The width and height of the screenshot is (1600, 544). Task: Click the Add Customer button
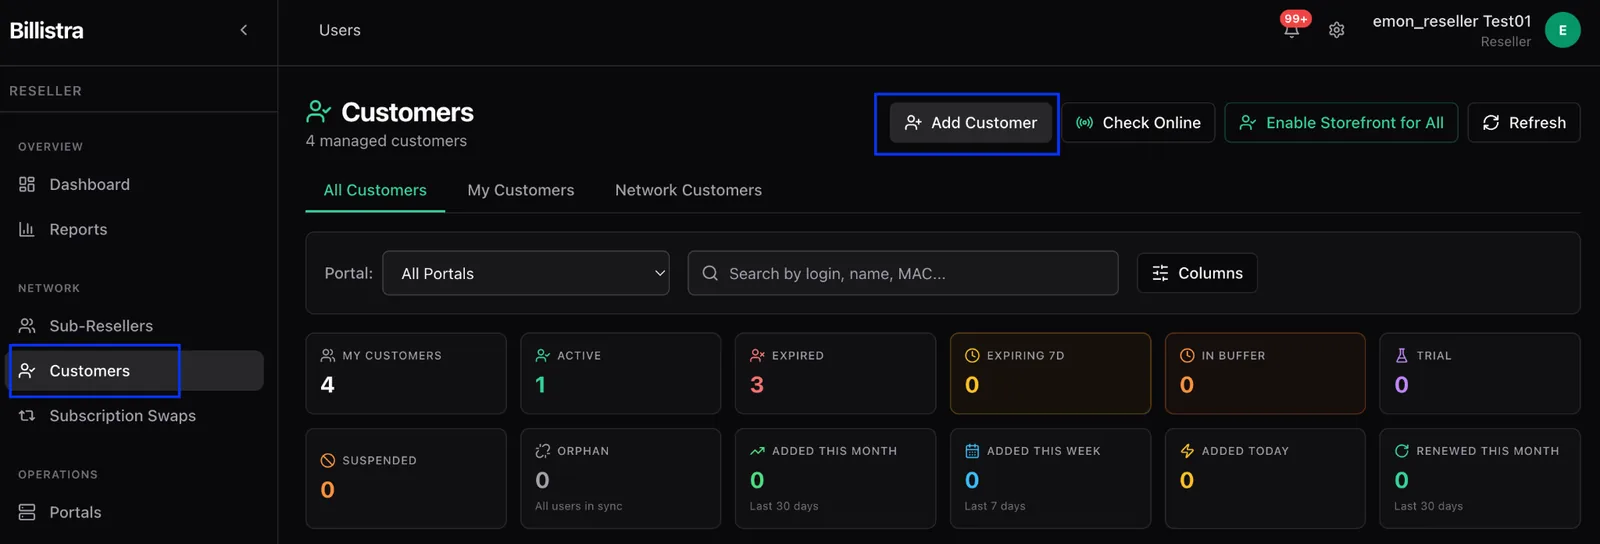tap(971, 123)
